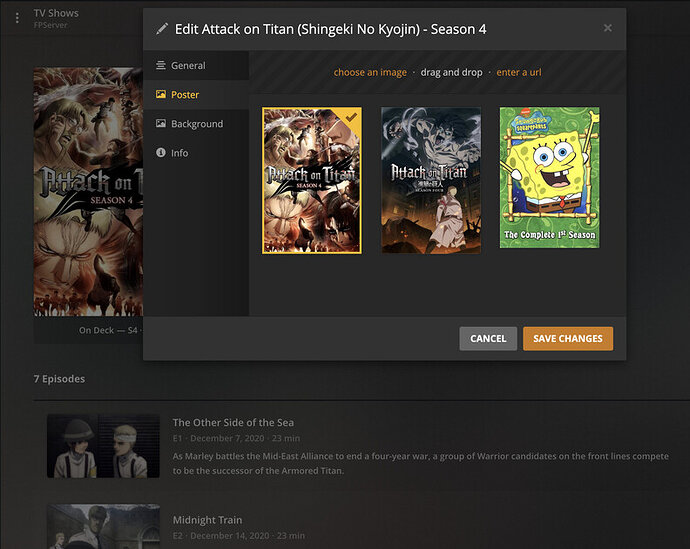Viewport: 690px width, 549px height.
Task: Click 'FPServer' server name text
Action: 51,25
